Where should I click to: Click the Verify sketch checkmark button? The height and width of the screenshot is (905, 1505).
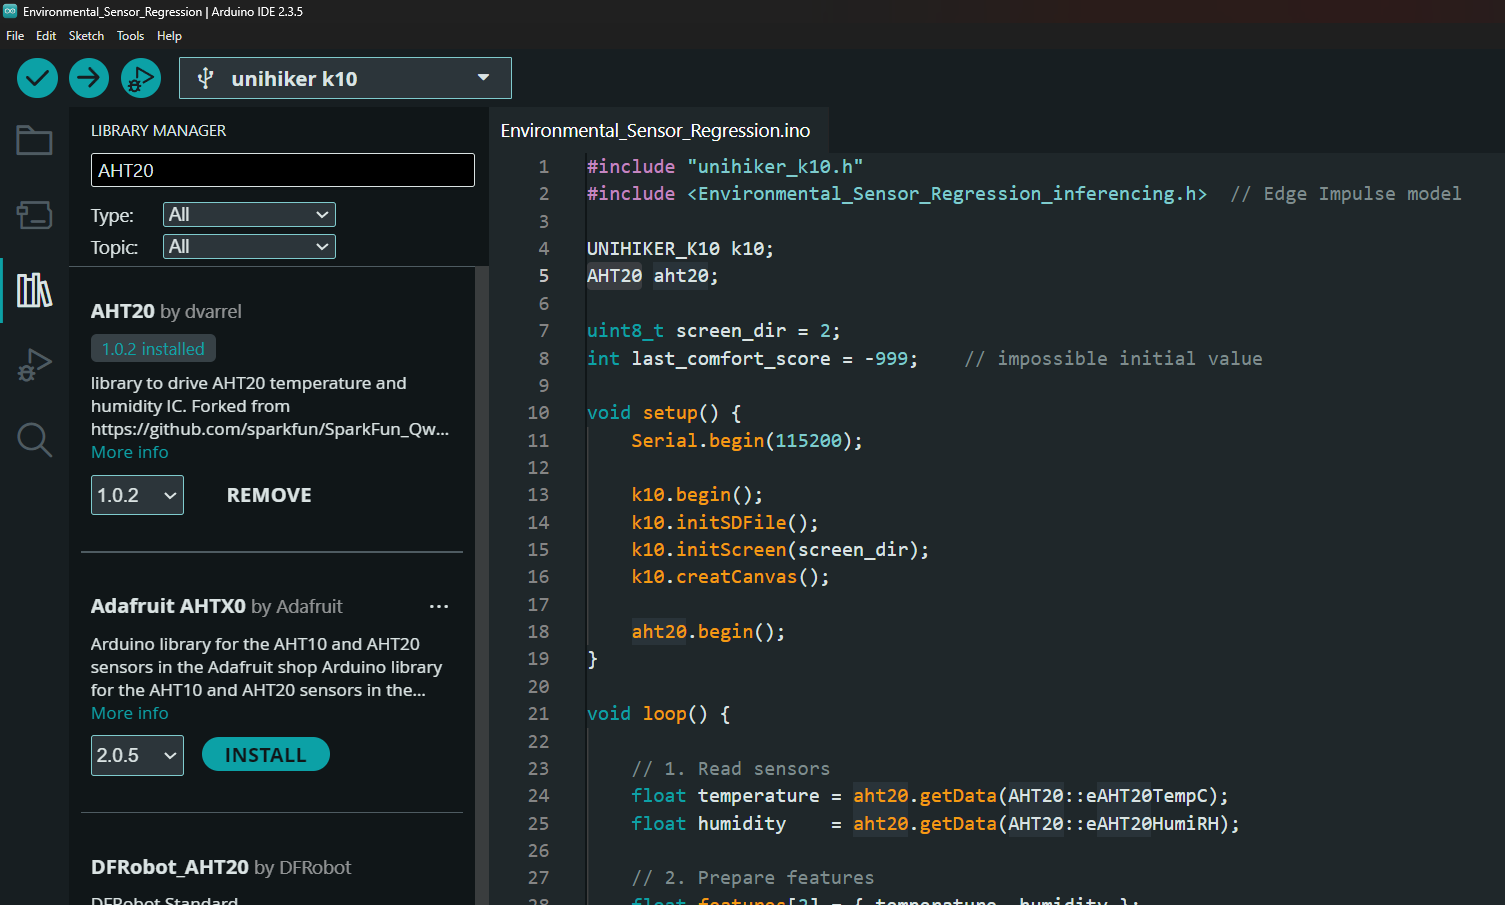pos(37,78)
